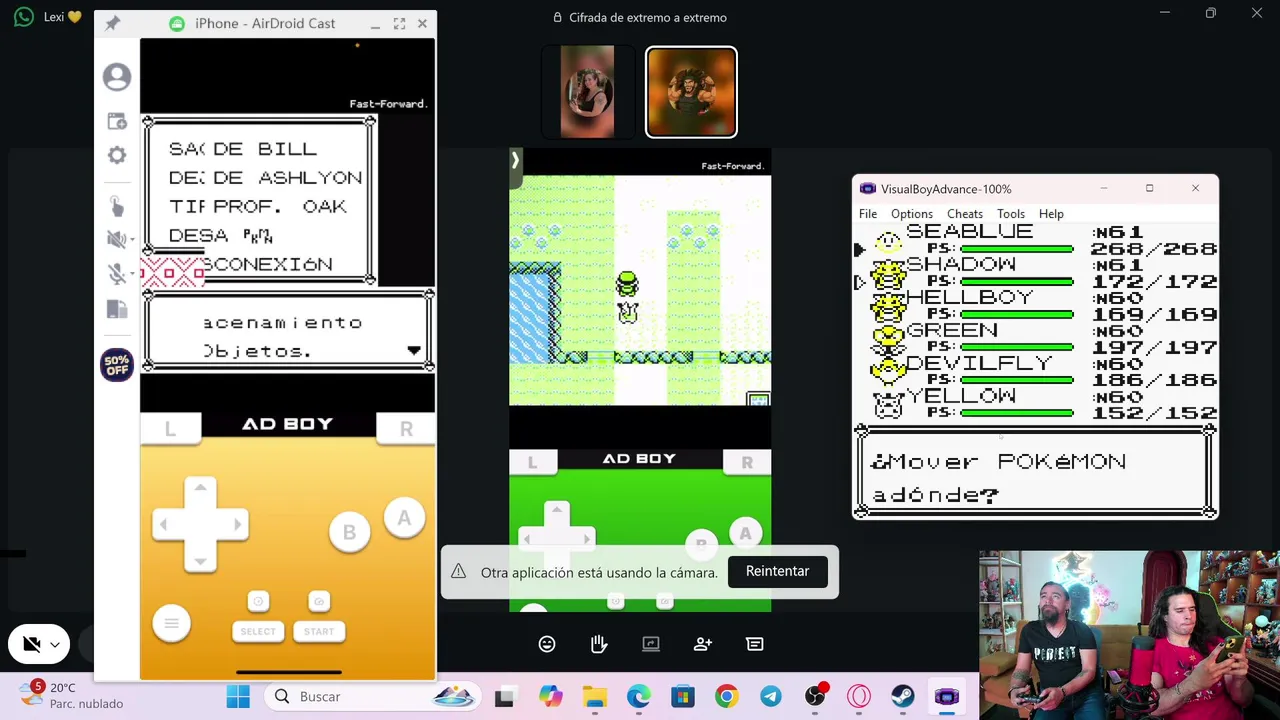Image resolution: width=1280 pixels, height=720 pixels.
Task: Switch to VisualBoyAdvance taskbar icon
Action: [946, 696]
